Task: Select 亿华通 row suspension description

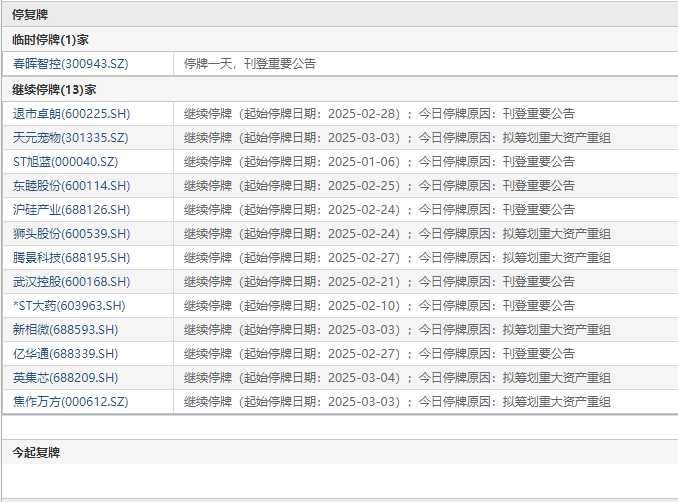Action: point(379,354)
